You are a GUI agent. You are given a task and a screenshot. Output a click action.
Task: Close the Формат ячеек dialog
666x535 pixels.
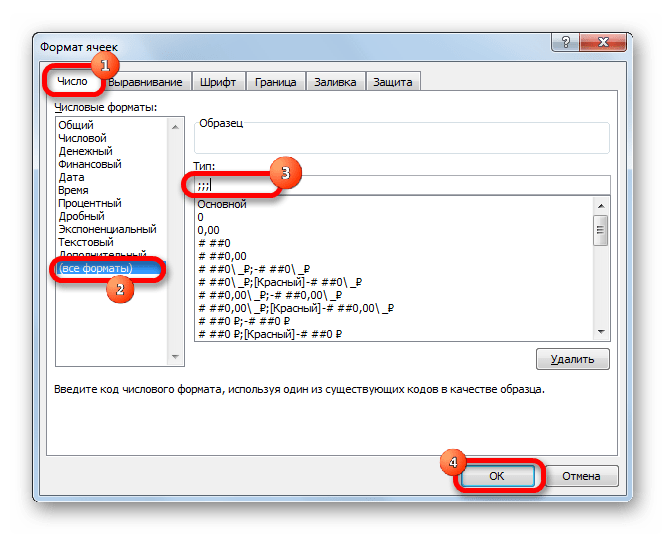click(x=603, y=42)
